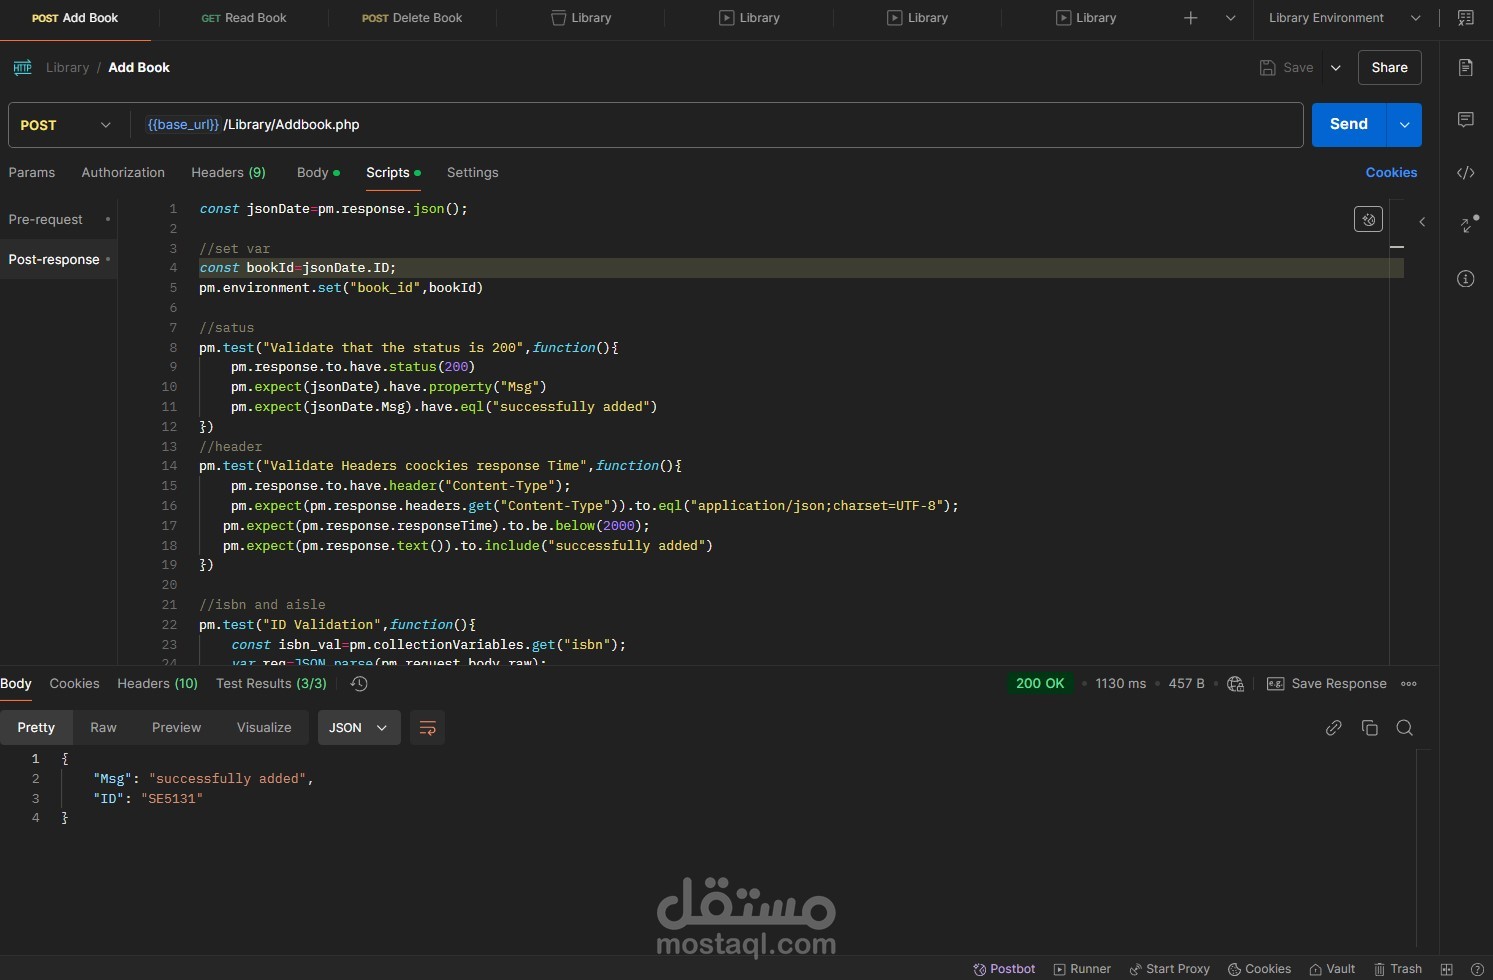Screen dimensions: 1493x980
Task: Click the Cookies link below Send
Action: click(x=1391, y=173)
